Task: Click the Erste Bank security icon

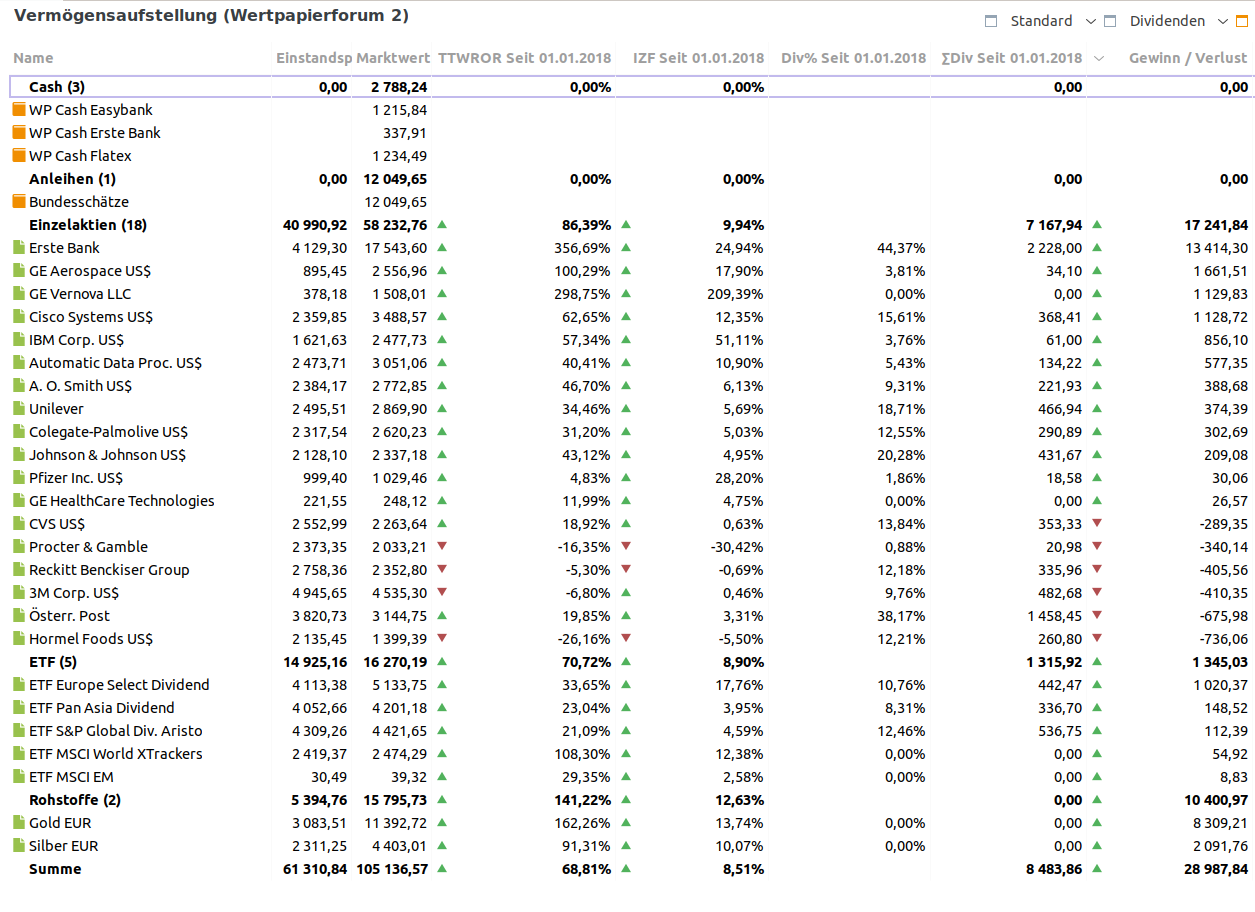Action: point(19,247)
